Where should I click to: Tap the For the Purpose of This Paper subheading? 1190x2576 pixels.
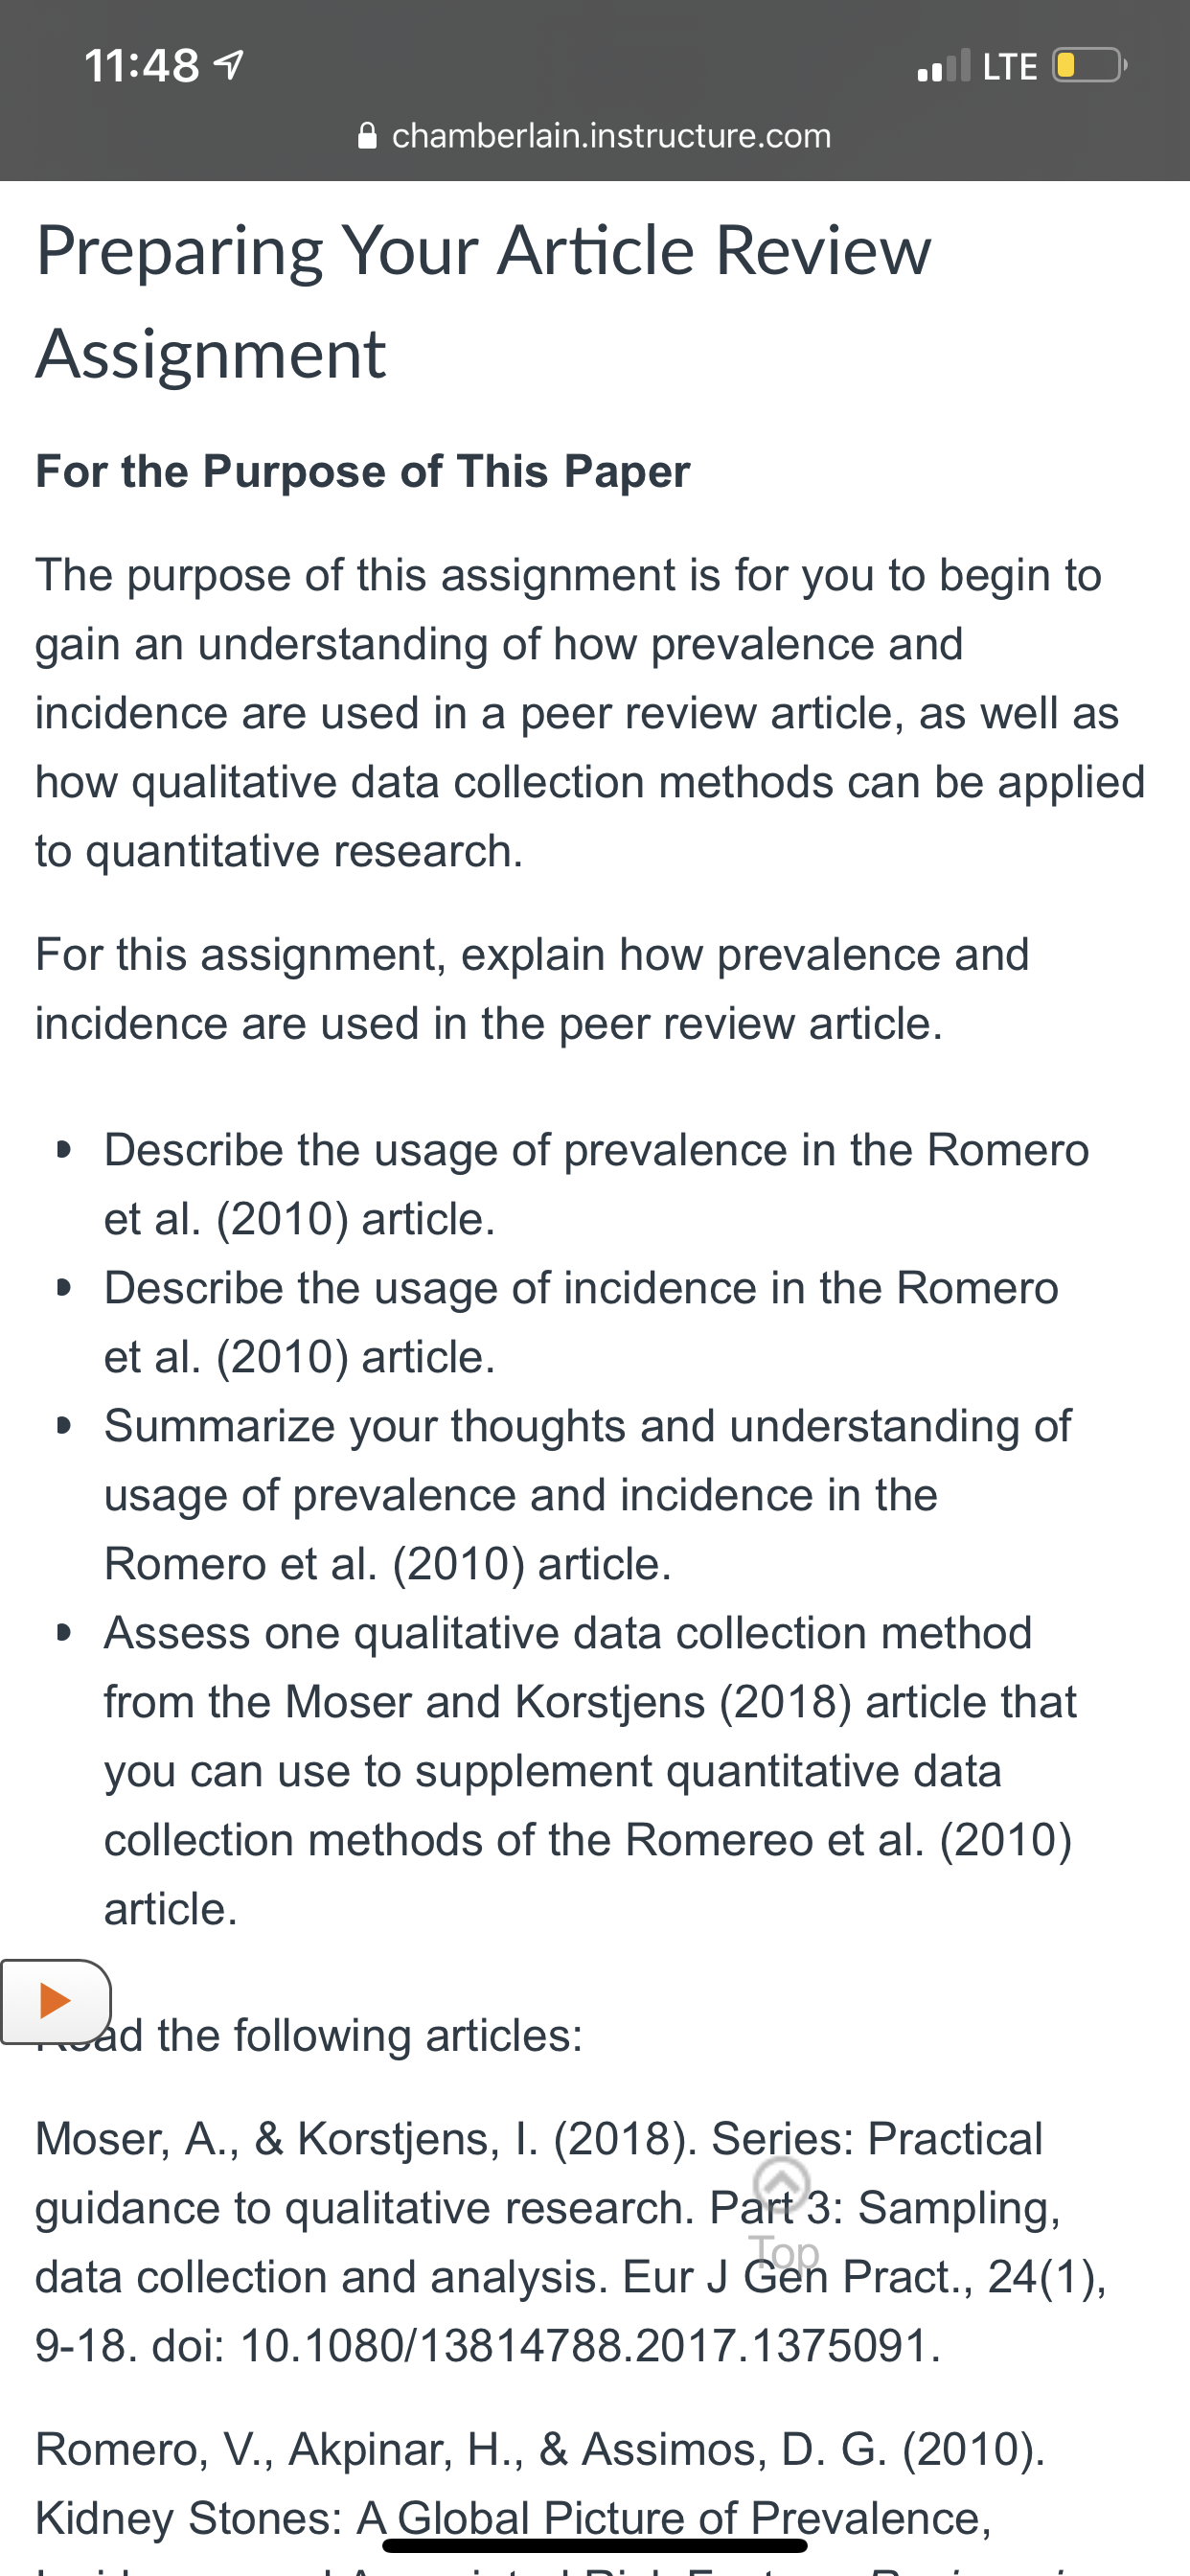pos(362,471)
